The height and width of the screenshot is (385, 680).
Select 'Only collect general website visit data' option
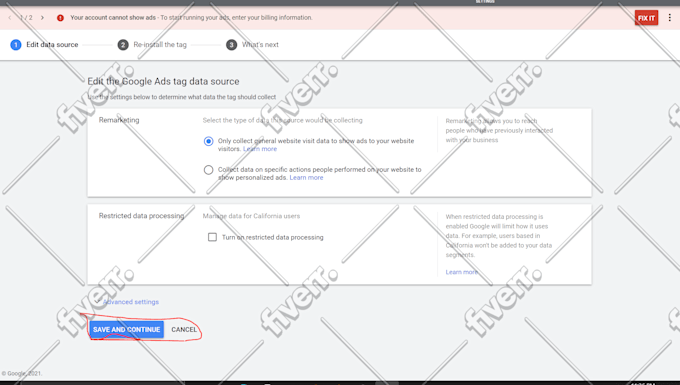[209, 141]
